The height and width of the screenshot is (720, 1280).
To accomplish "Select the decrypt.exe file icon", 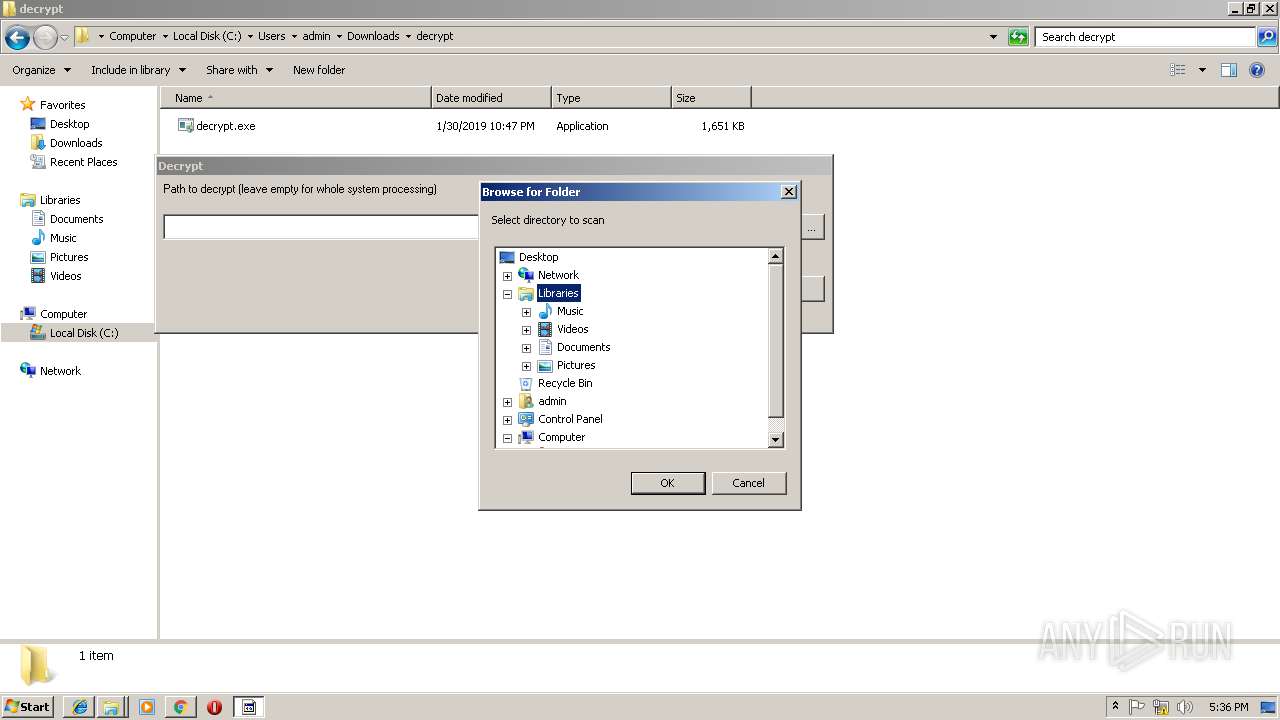I will 185,126.
